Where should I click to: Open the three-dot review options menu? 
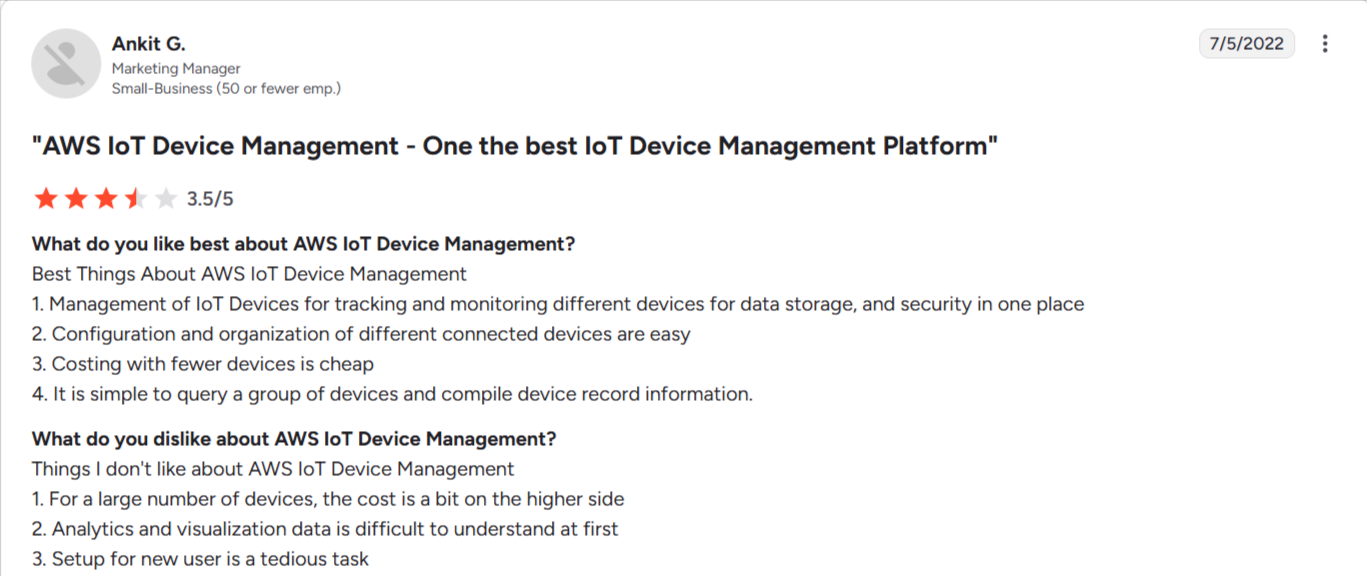1325,44
